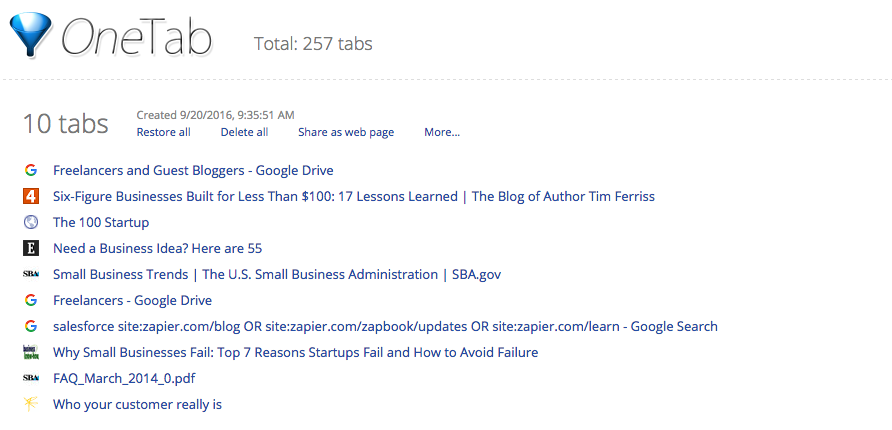Click the SBA favicon beside Small Business Trends
The width and height of the screenshot is (892, 430).
click(x=31, y=274)
